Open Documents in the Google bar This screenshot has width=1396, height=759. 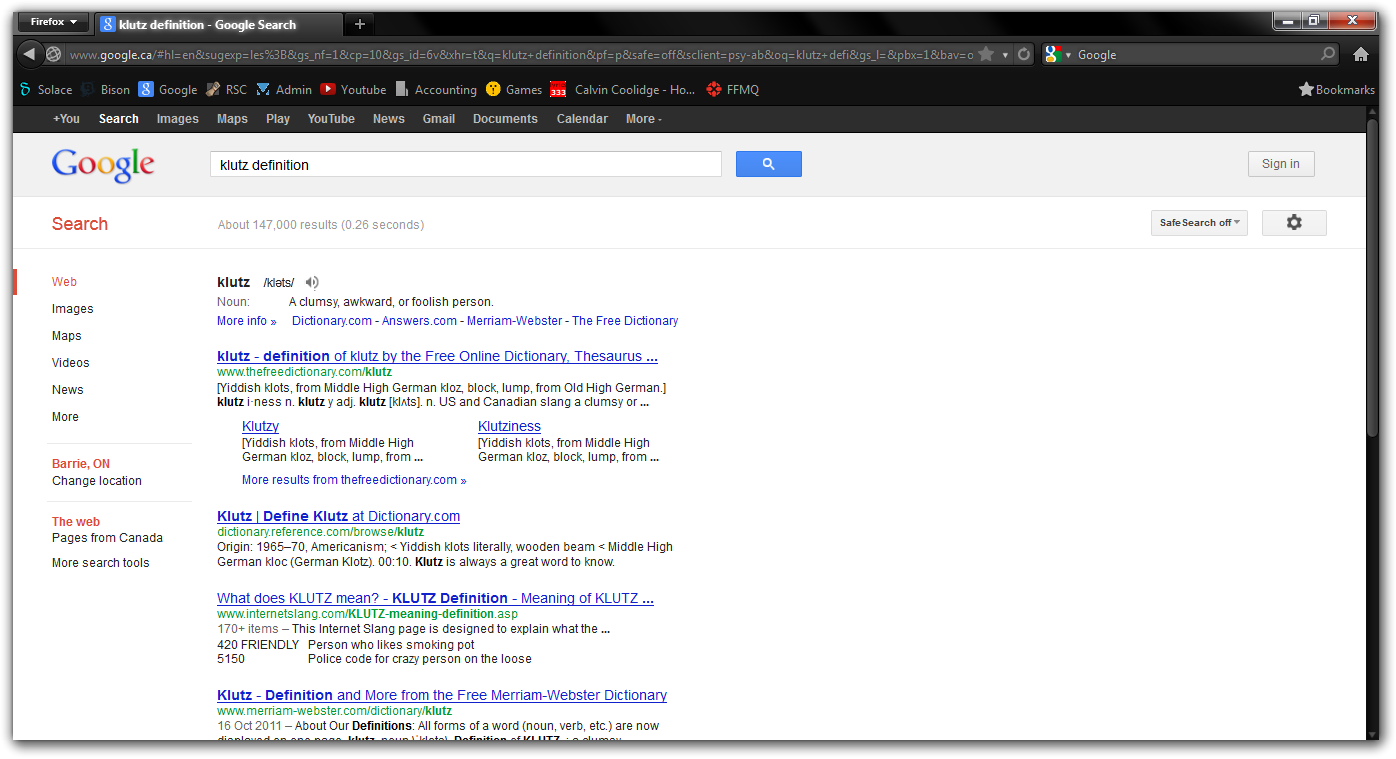click(505, 119)
